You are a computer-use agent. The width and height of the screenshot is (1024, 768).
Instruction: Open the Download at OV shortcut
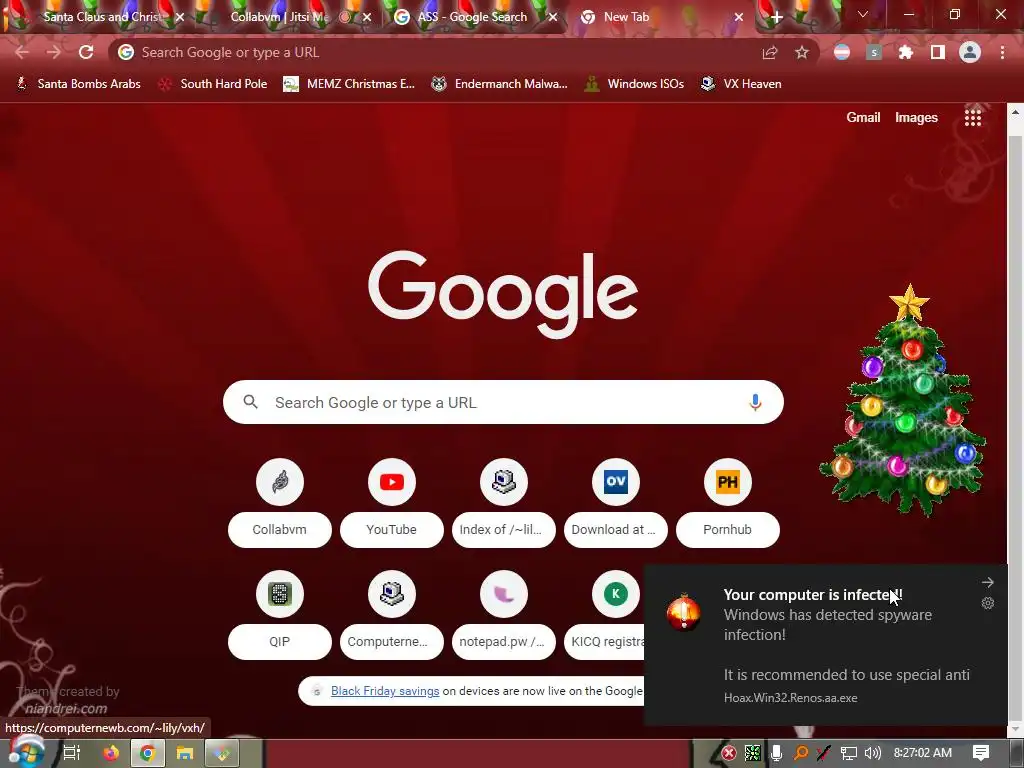[x=616, y=503]
